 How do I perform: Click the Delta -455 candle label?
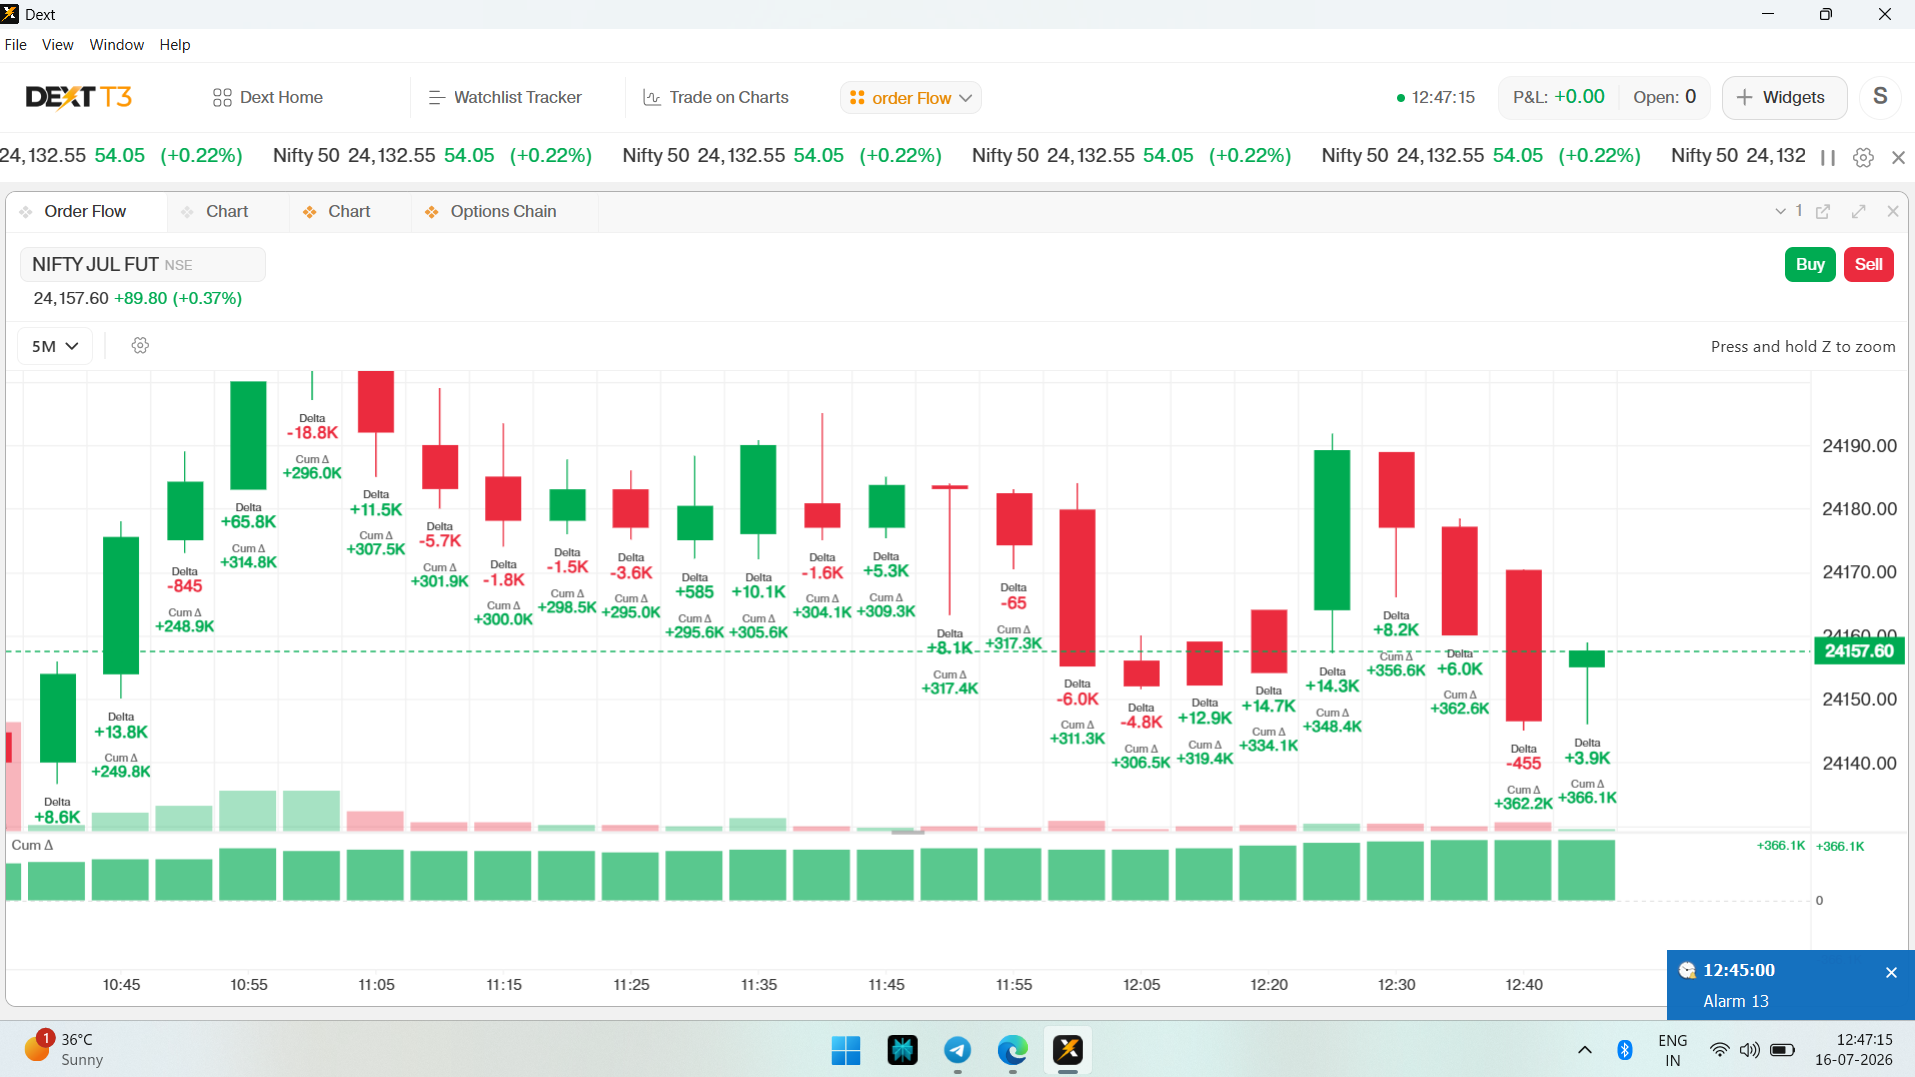coord(1523,757)
